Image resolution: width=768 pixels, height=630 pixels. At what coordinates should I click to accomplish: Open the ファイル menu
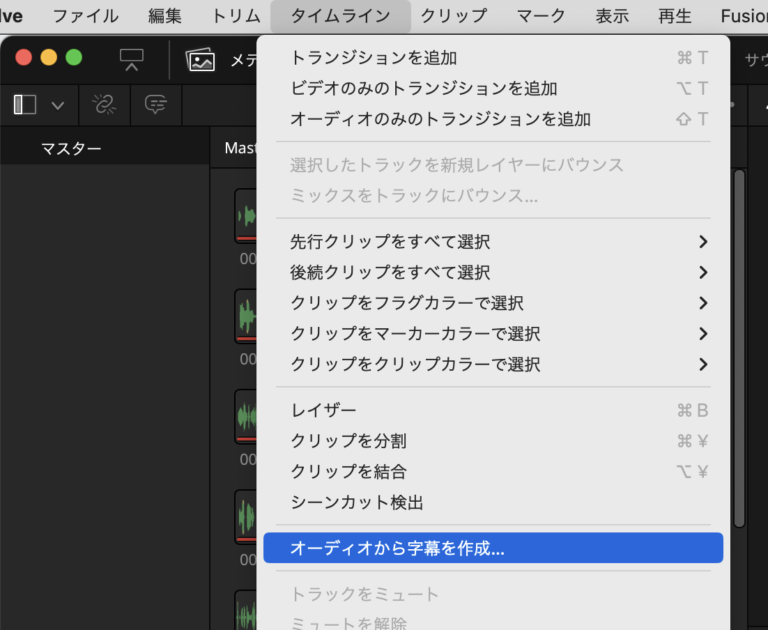85,16
